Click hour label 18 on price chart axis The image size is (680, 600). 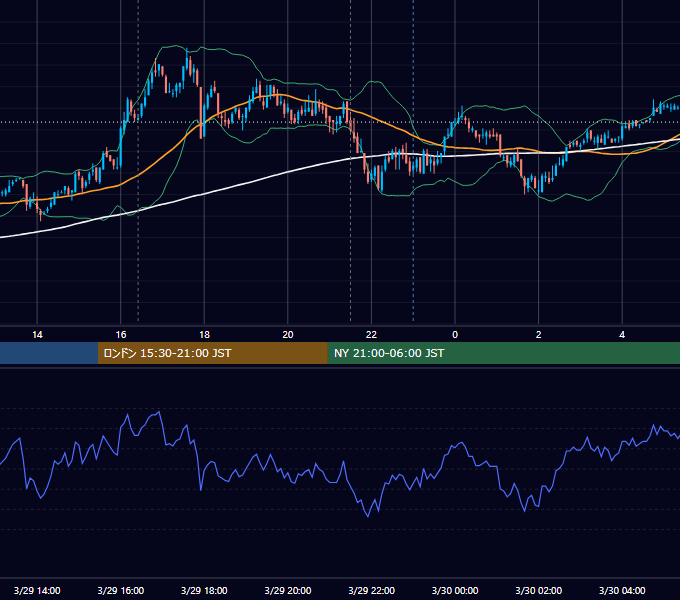coord(204,335)
